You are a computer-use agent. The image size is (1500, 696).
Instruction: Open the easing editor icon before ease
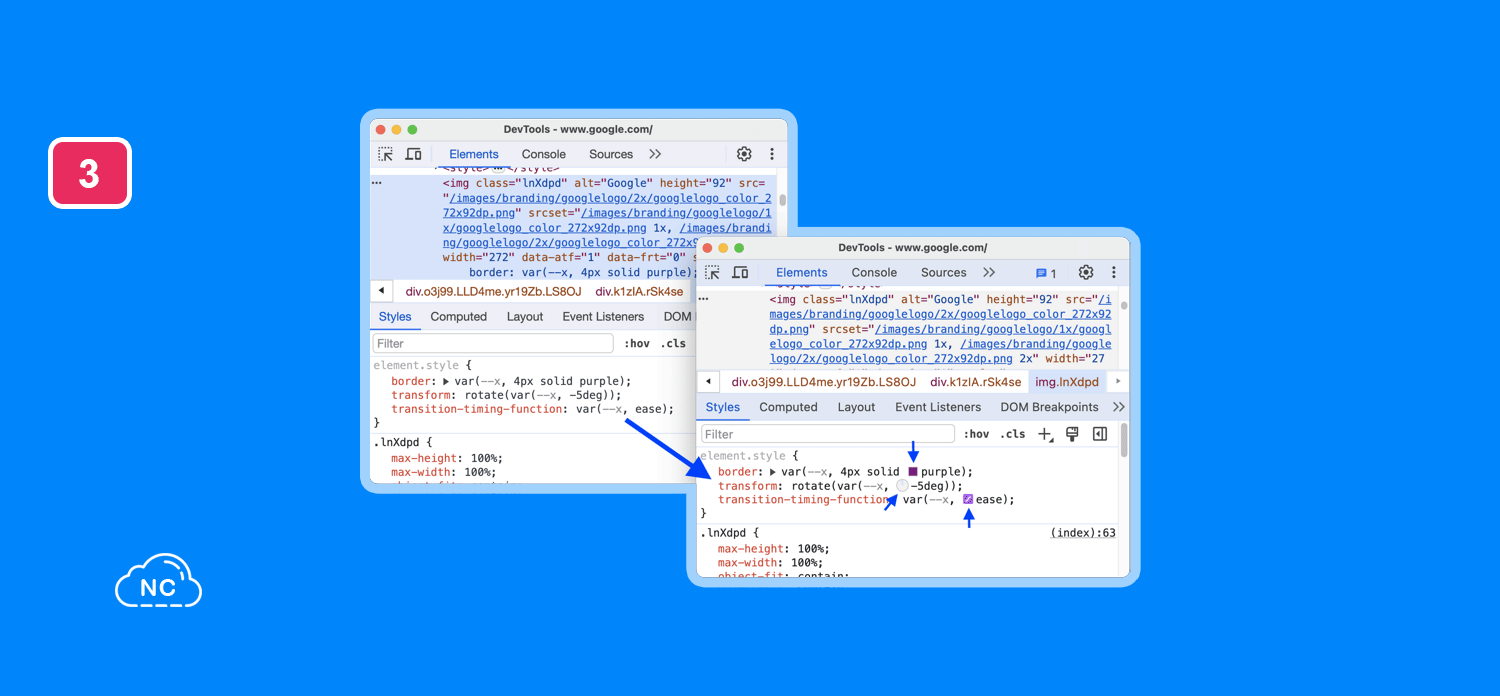pos(968,499)
